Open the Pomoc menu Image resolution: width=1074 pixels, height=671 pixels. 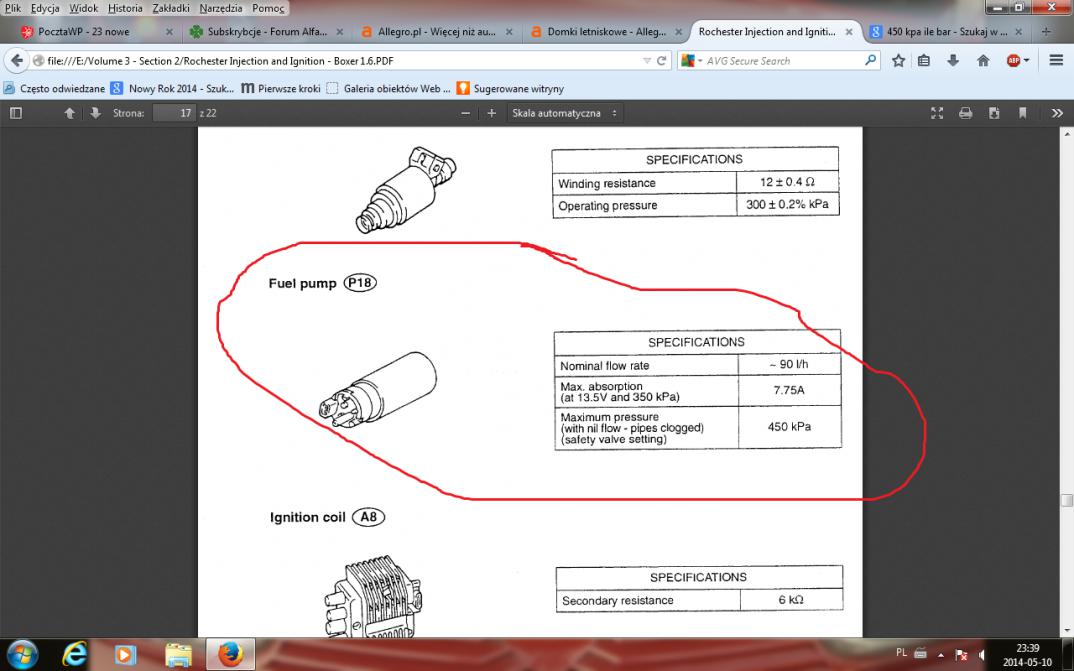click(268, 8)
